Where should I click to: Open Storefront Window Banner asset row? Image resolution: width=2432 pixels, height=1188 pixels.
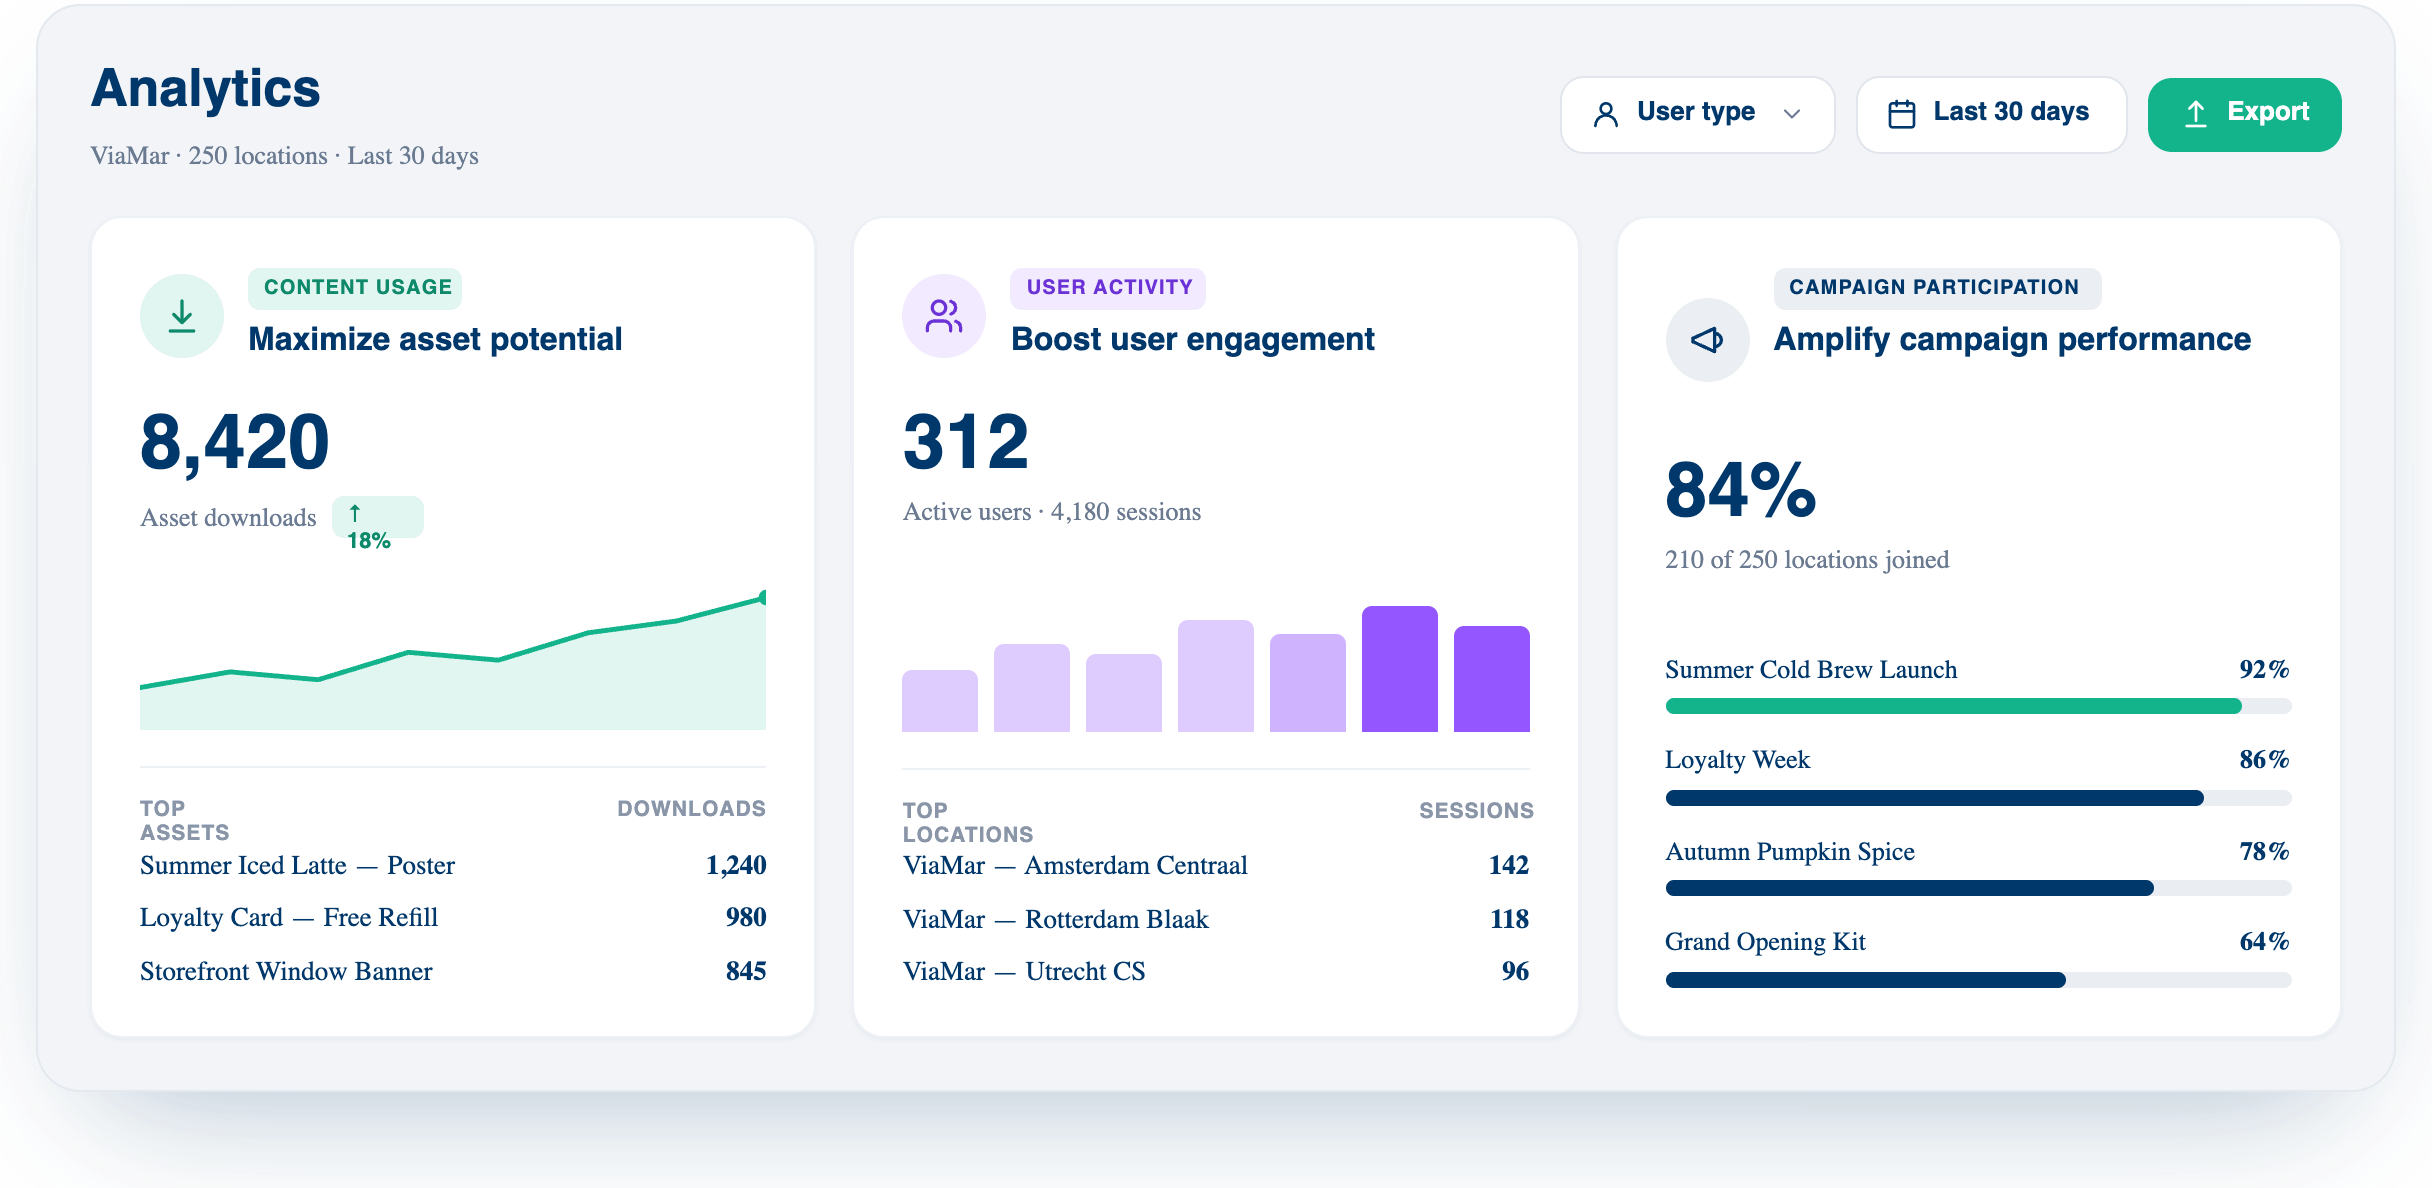pos(453,971)
